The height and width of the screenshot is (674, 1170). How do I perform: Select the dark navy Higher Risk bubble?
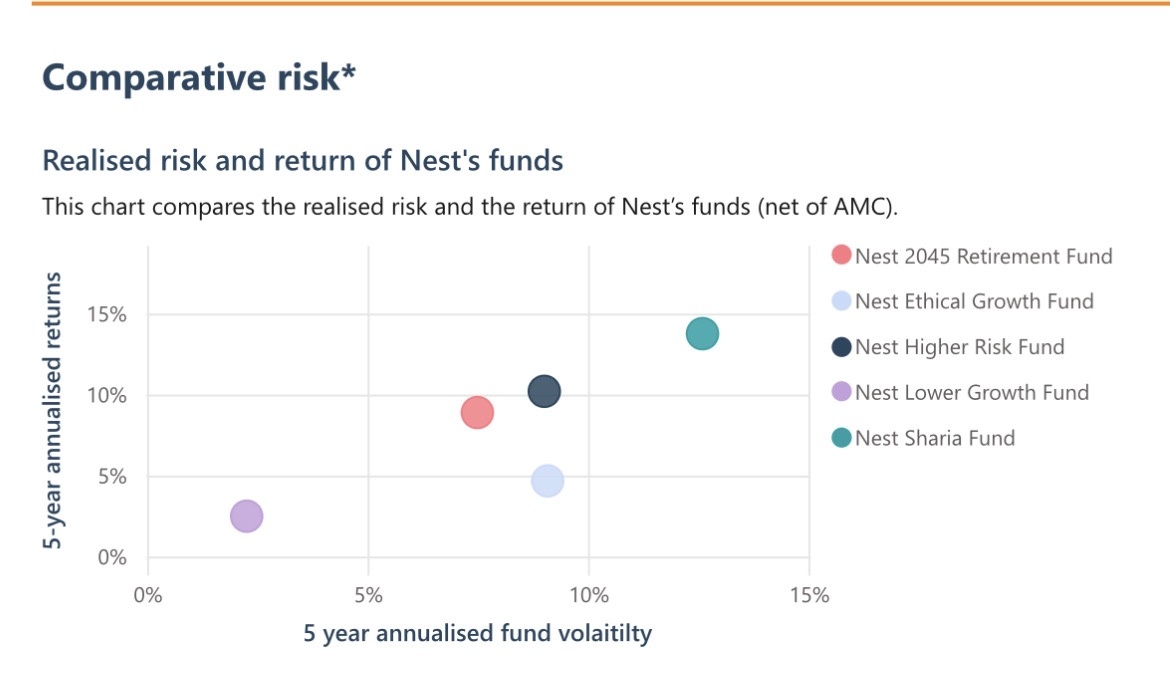coord(543,391)
